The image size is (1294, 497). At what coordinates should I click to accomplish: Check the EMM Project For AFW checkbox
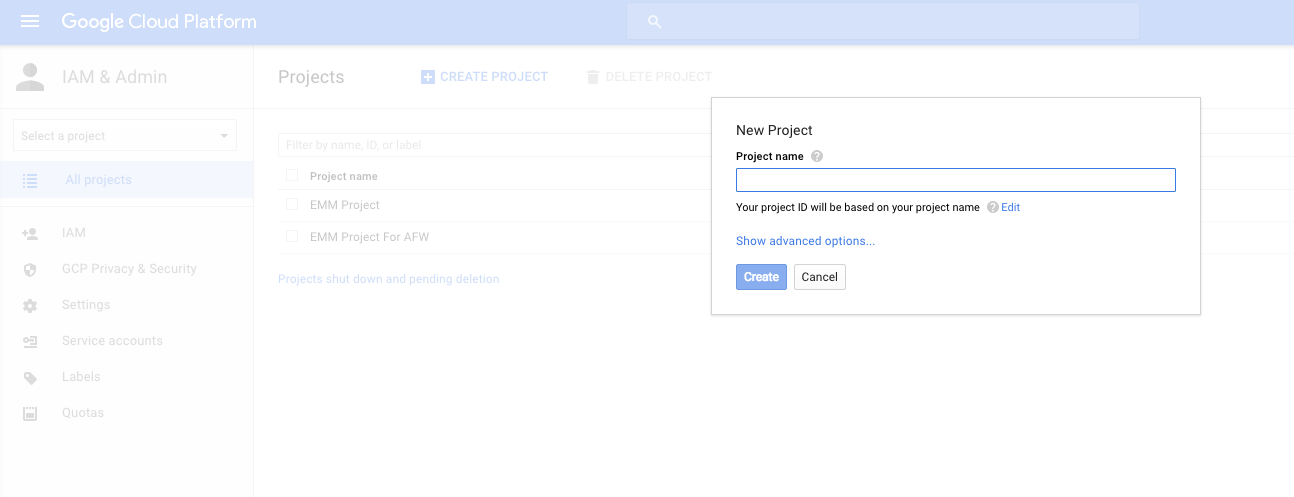(x=292, y=237)
